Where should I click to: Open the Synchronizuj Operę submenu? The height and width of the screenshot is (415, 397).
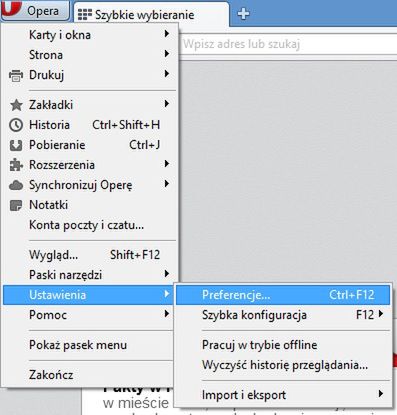pyautogui.click(x=90, y=185)
